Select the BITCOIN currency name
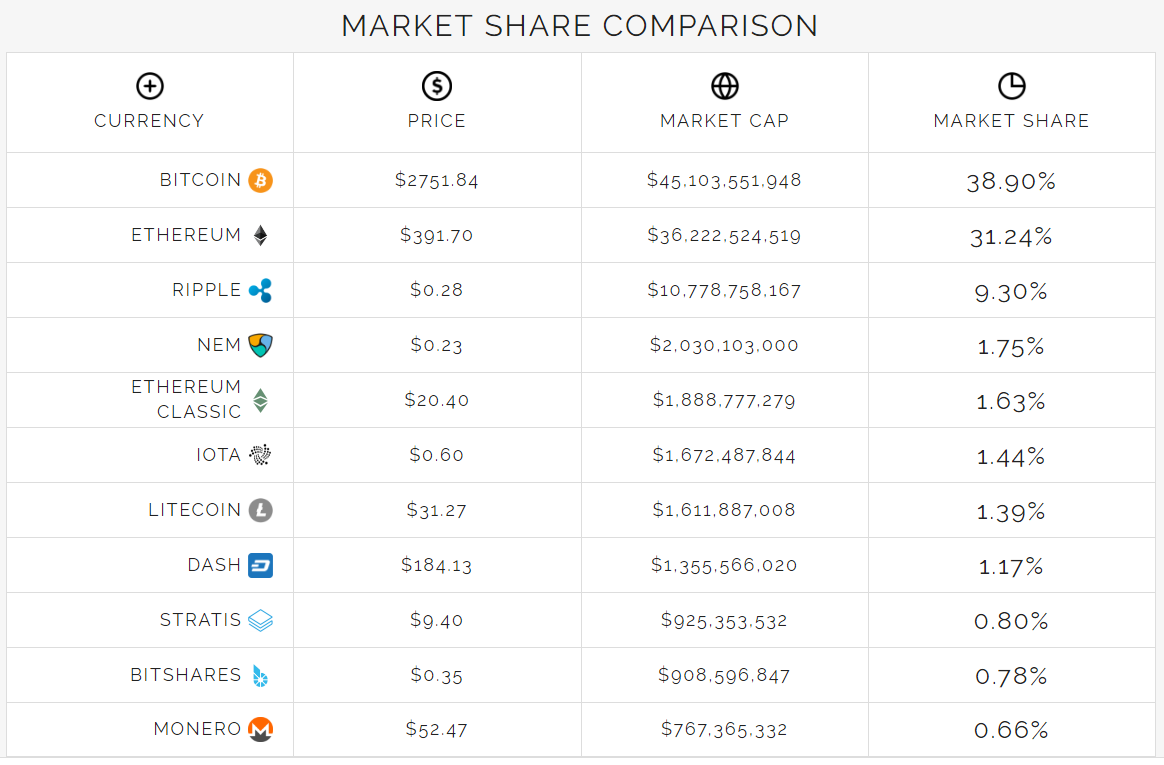 [200, 180]
